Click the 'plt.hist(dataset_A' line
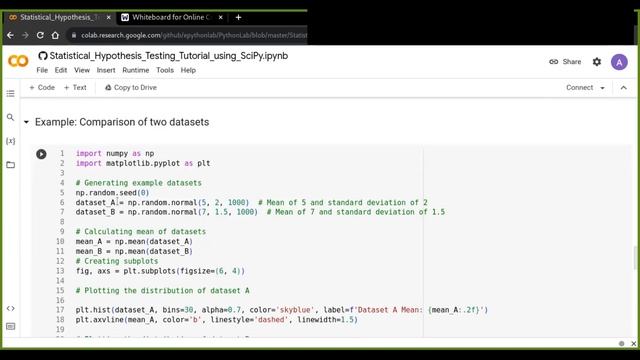The image size is (640, 360). (282, 310)
